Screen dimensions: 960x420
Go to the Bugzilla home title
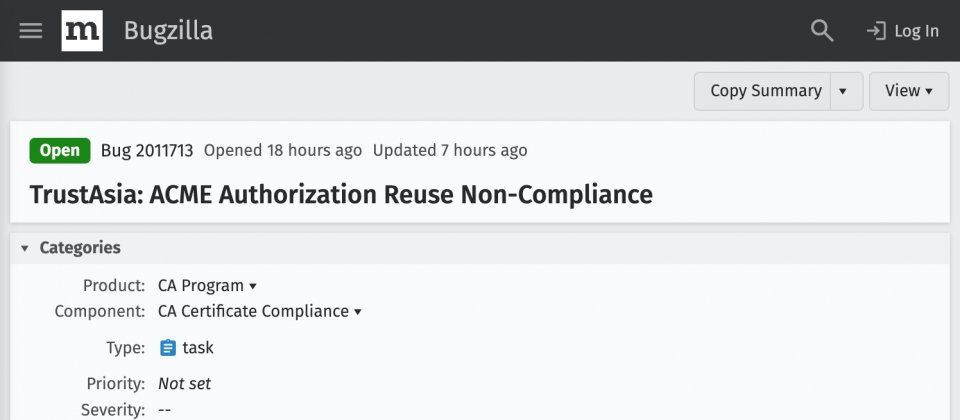(168, 31)
